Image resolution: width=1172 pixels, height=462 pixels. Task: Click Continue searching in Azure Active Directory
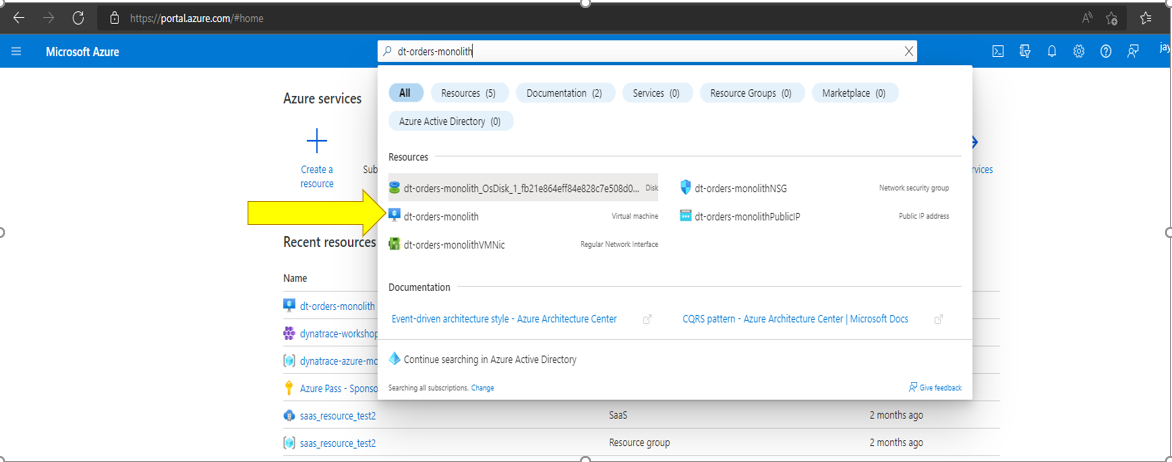[489, 359]
